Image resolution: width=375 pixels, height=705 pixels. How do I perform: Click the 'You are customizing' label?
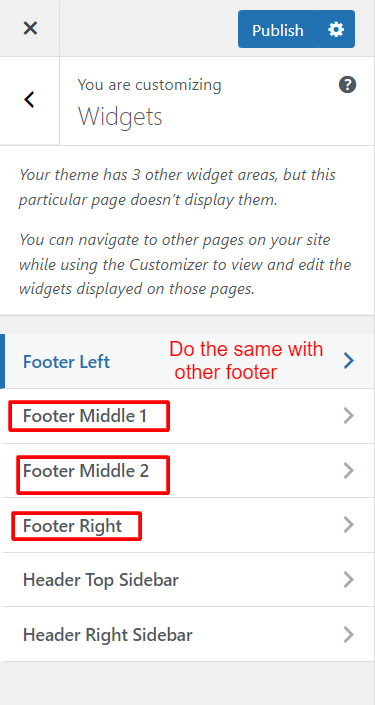149,85
